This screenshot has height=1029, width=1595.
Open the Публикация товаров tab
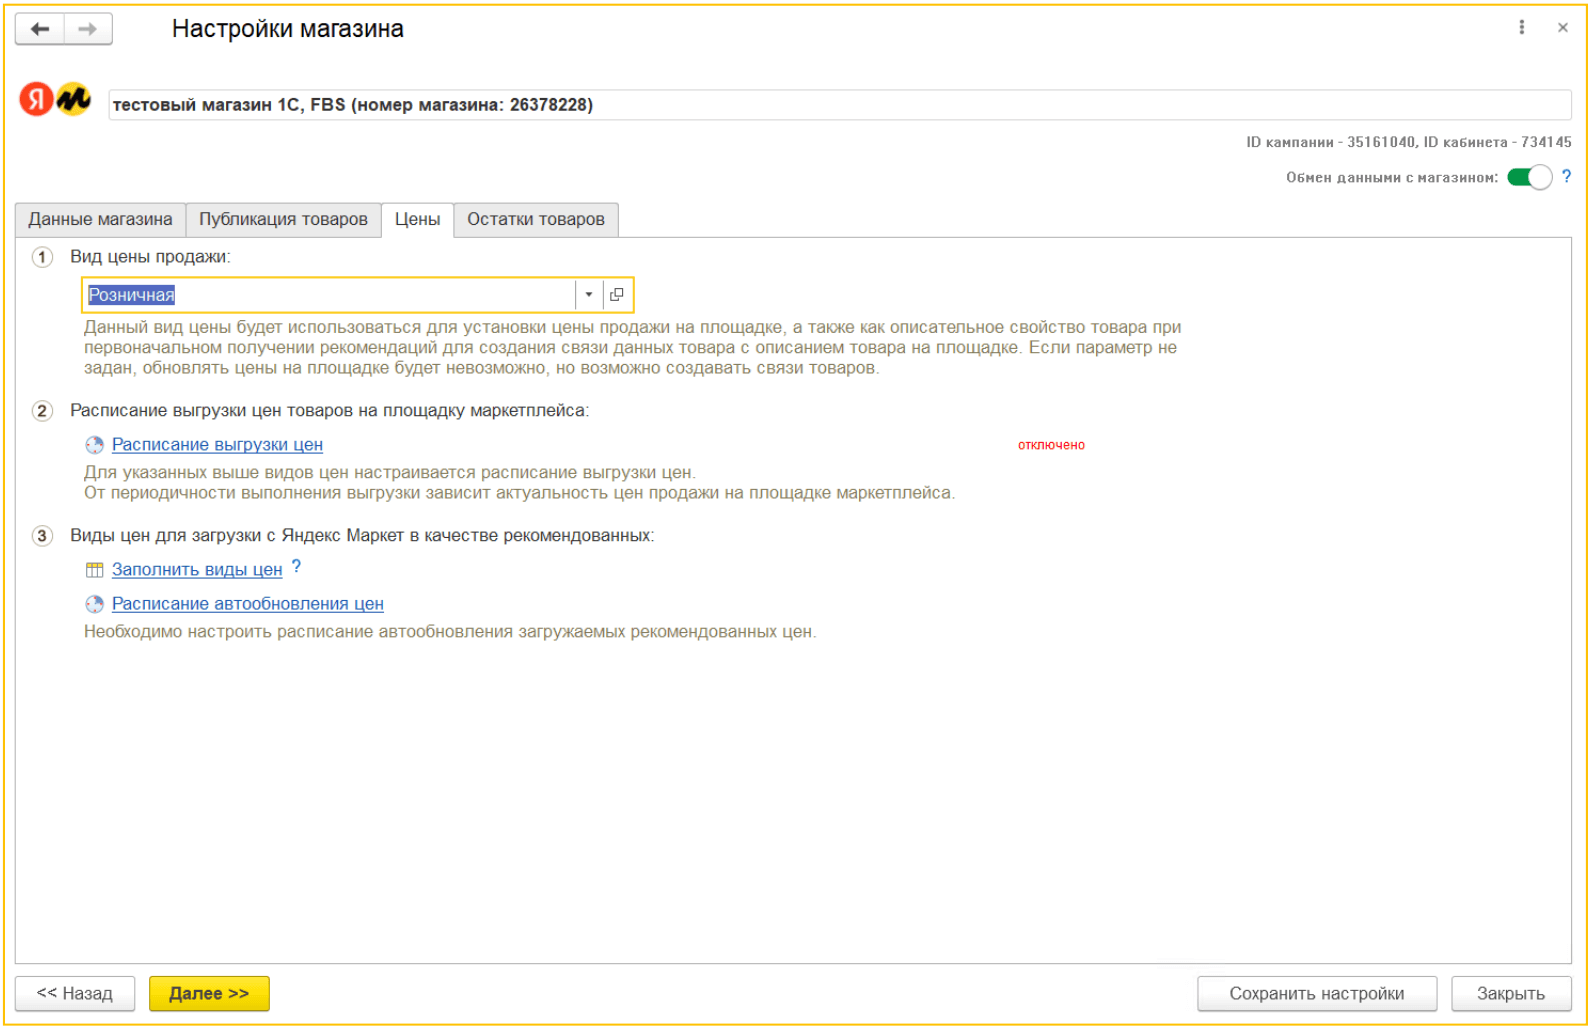pos(283,220)
